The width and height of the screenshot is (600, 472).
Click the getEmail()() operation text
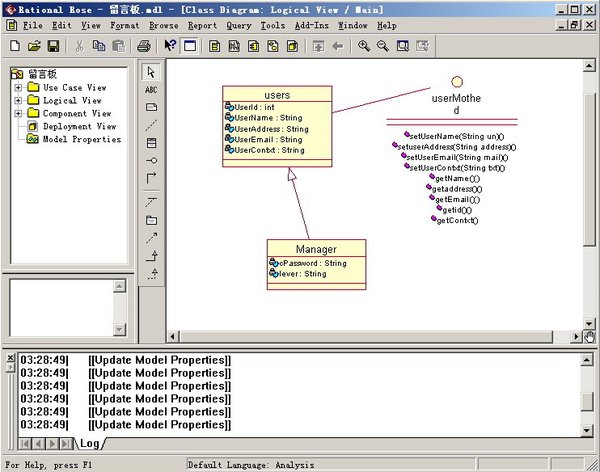tap(457, 199)
